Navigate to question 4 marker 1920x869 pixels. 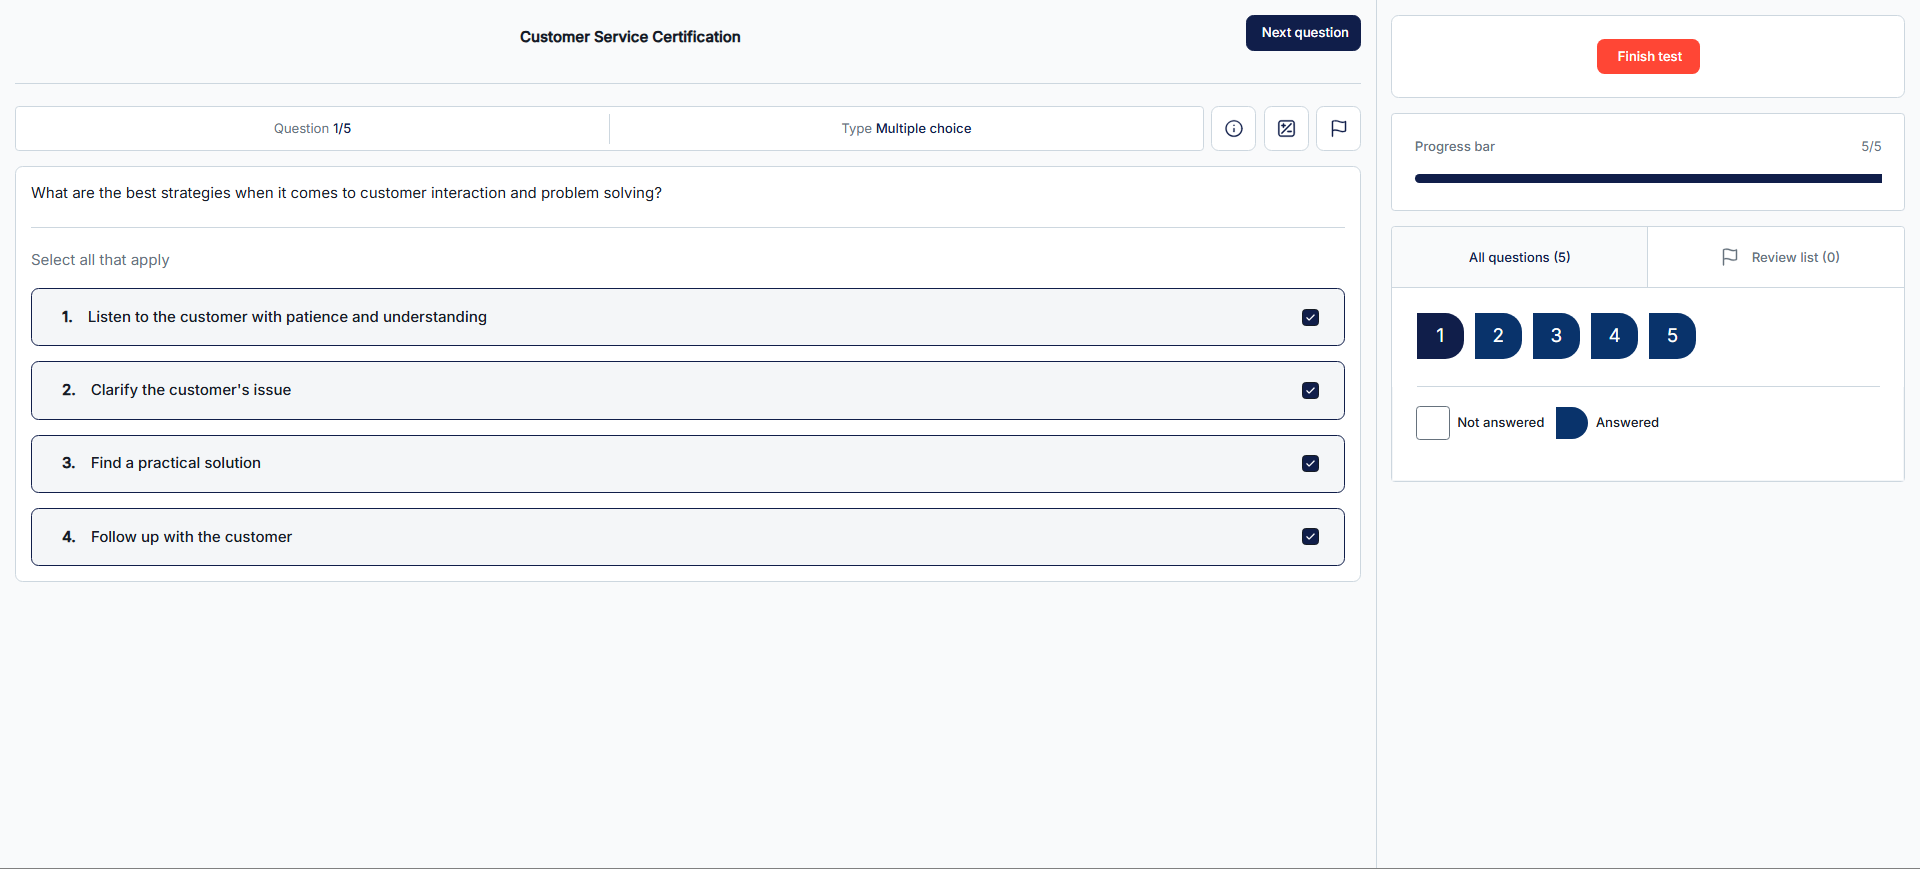point(1614,336)
